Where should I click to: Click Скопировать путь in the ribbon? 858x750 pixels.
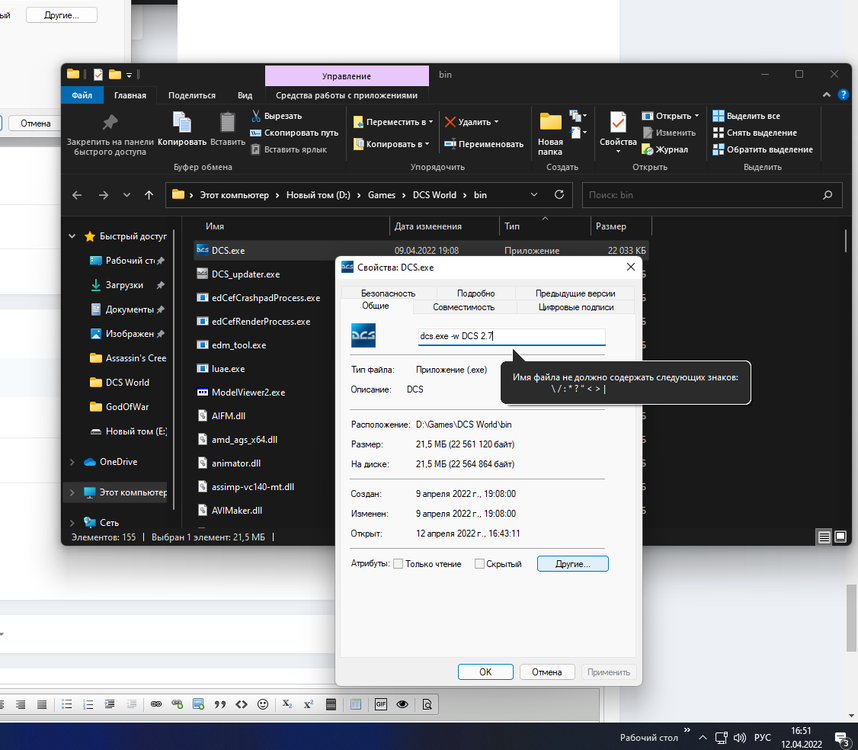294,133
